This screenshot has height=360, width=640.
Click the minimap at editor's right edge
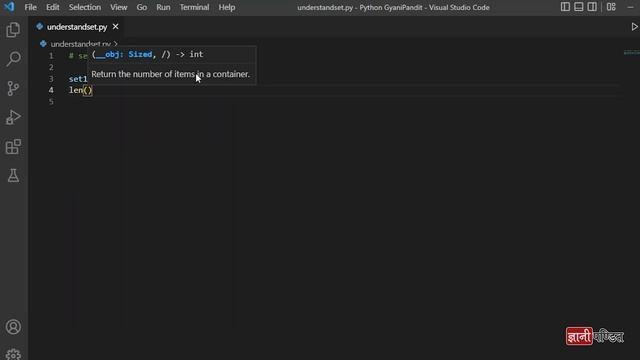coord(631,53)
